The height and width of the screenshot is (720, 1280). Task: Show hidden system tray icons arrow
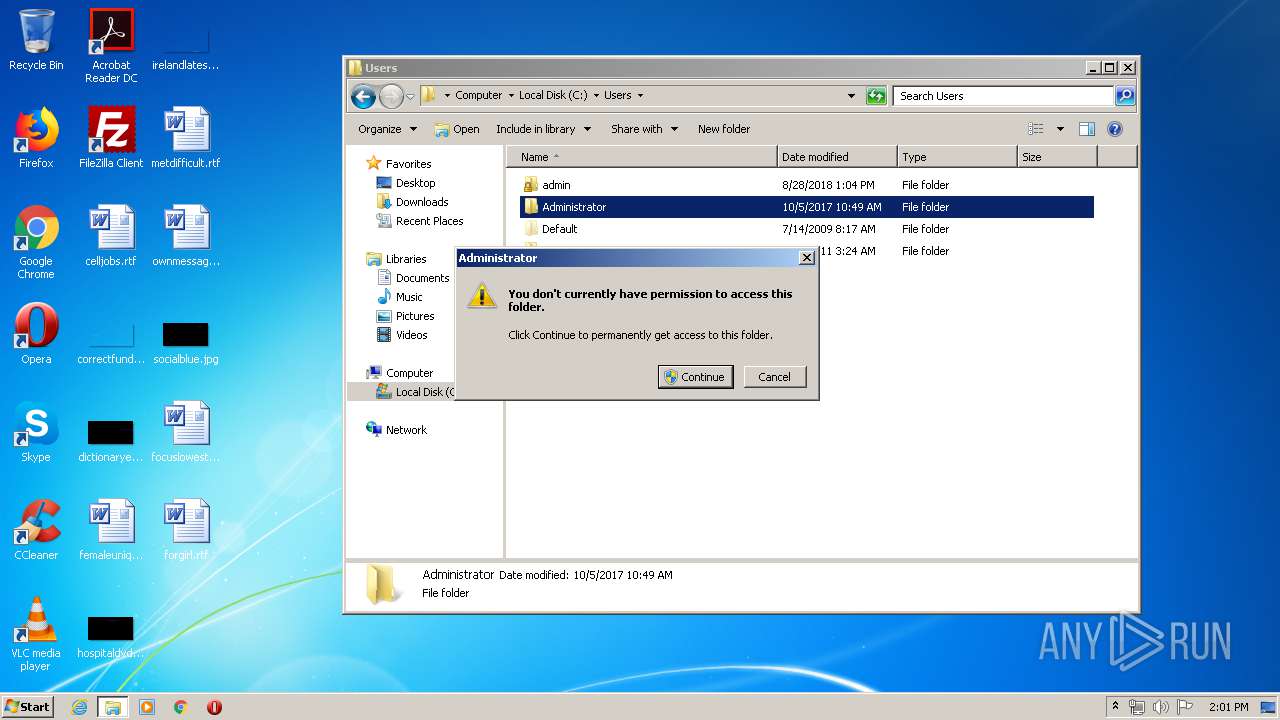coord(1115,707)
